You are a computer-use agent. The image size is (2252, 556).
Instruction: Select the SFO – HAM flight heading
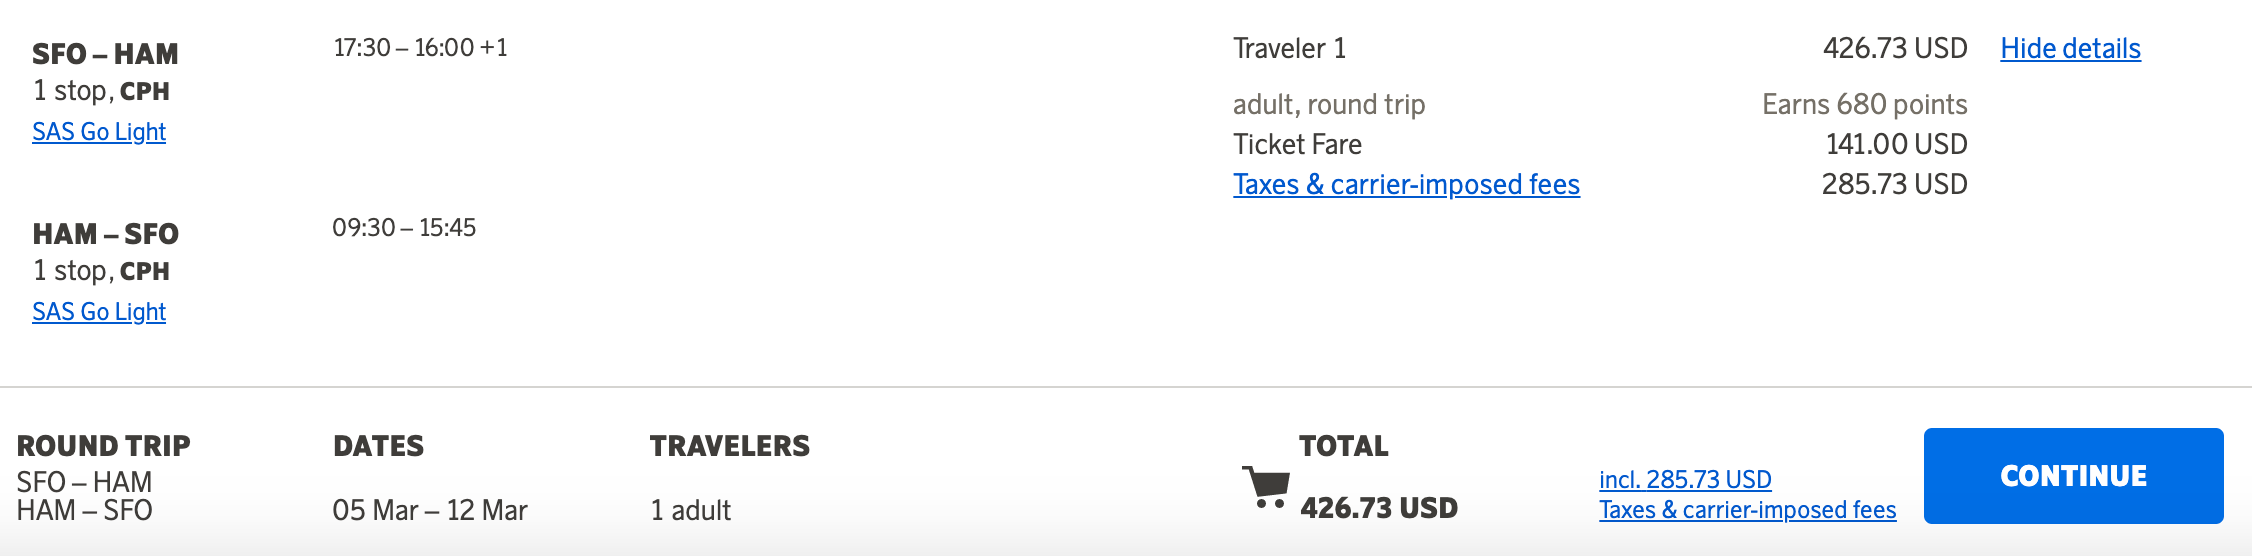click(x=105, y=54)
